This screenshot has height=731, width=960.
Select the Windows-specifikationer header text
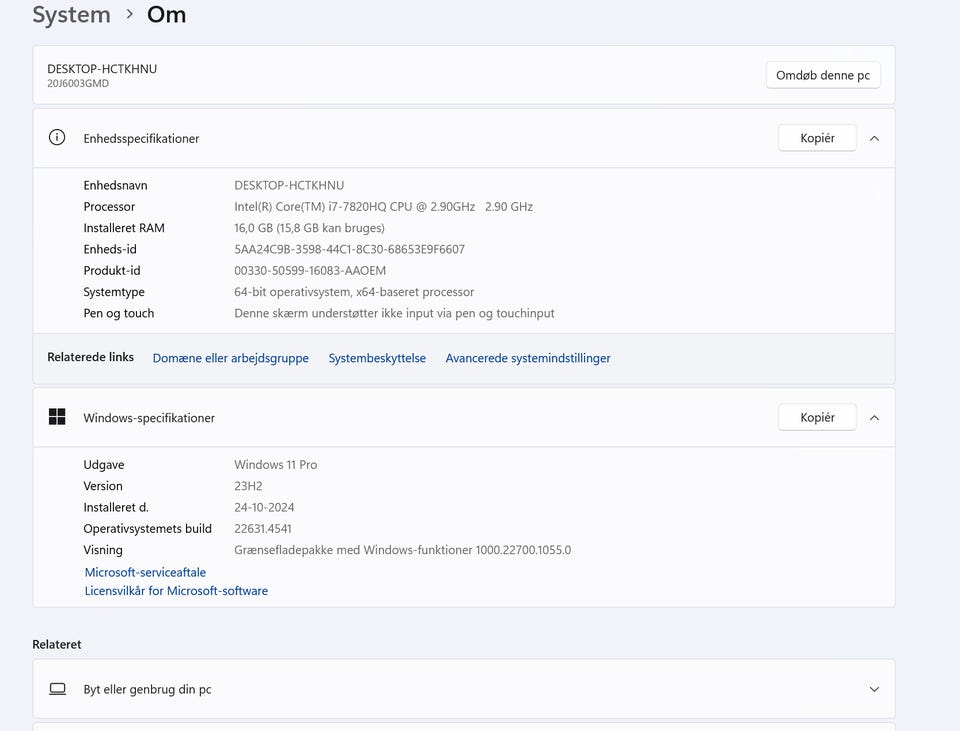coord(149,418)
